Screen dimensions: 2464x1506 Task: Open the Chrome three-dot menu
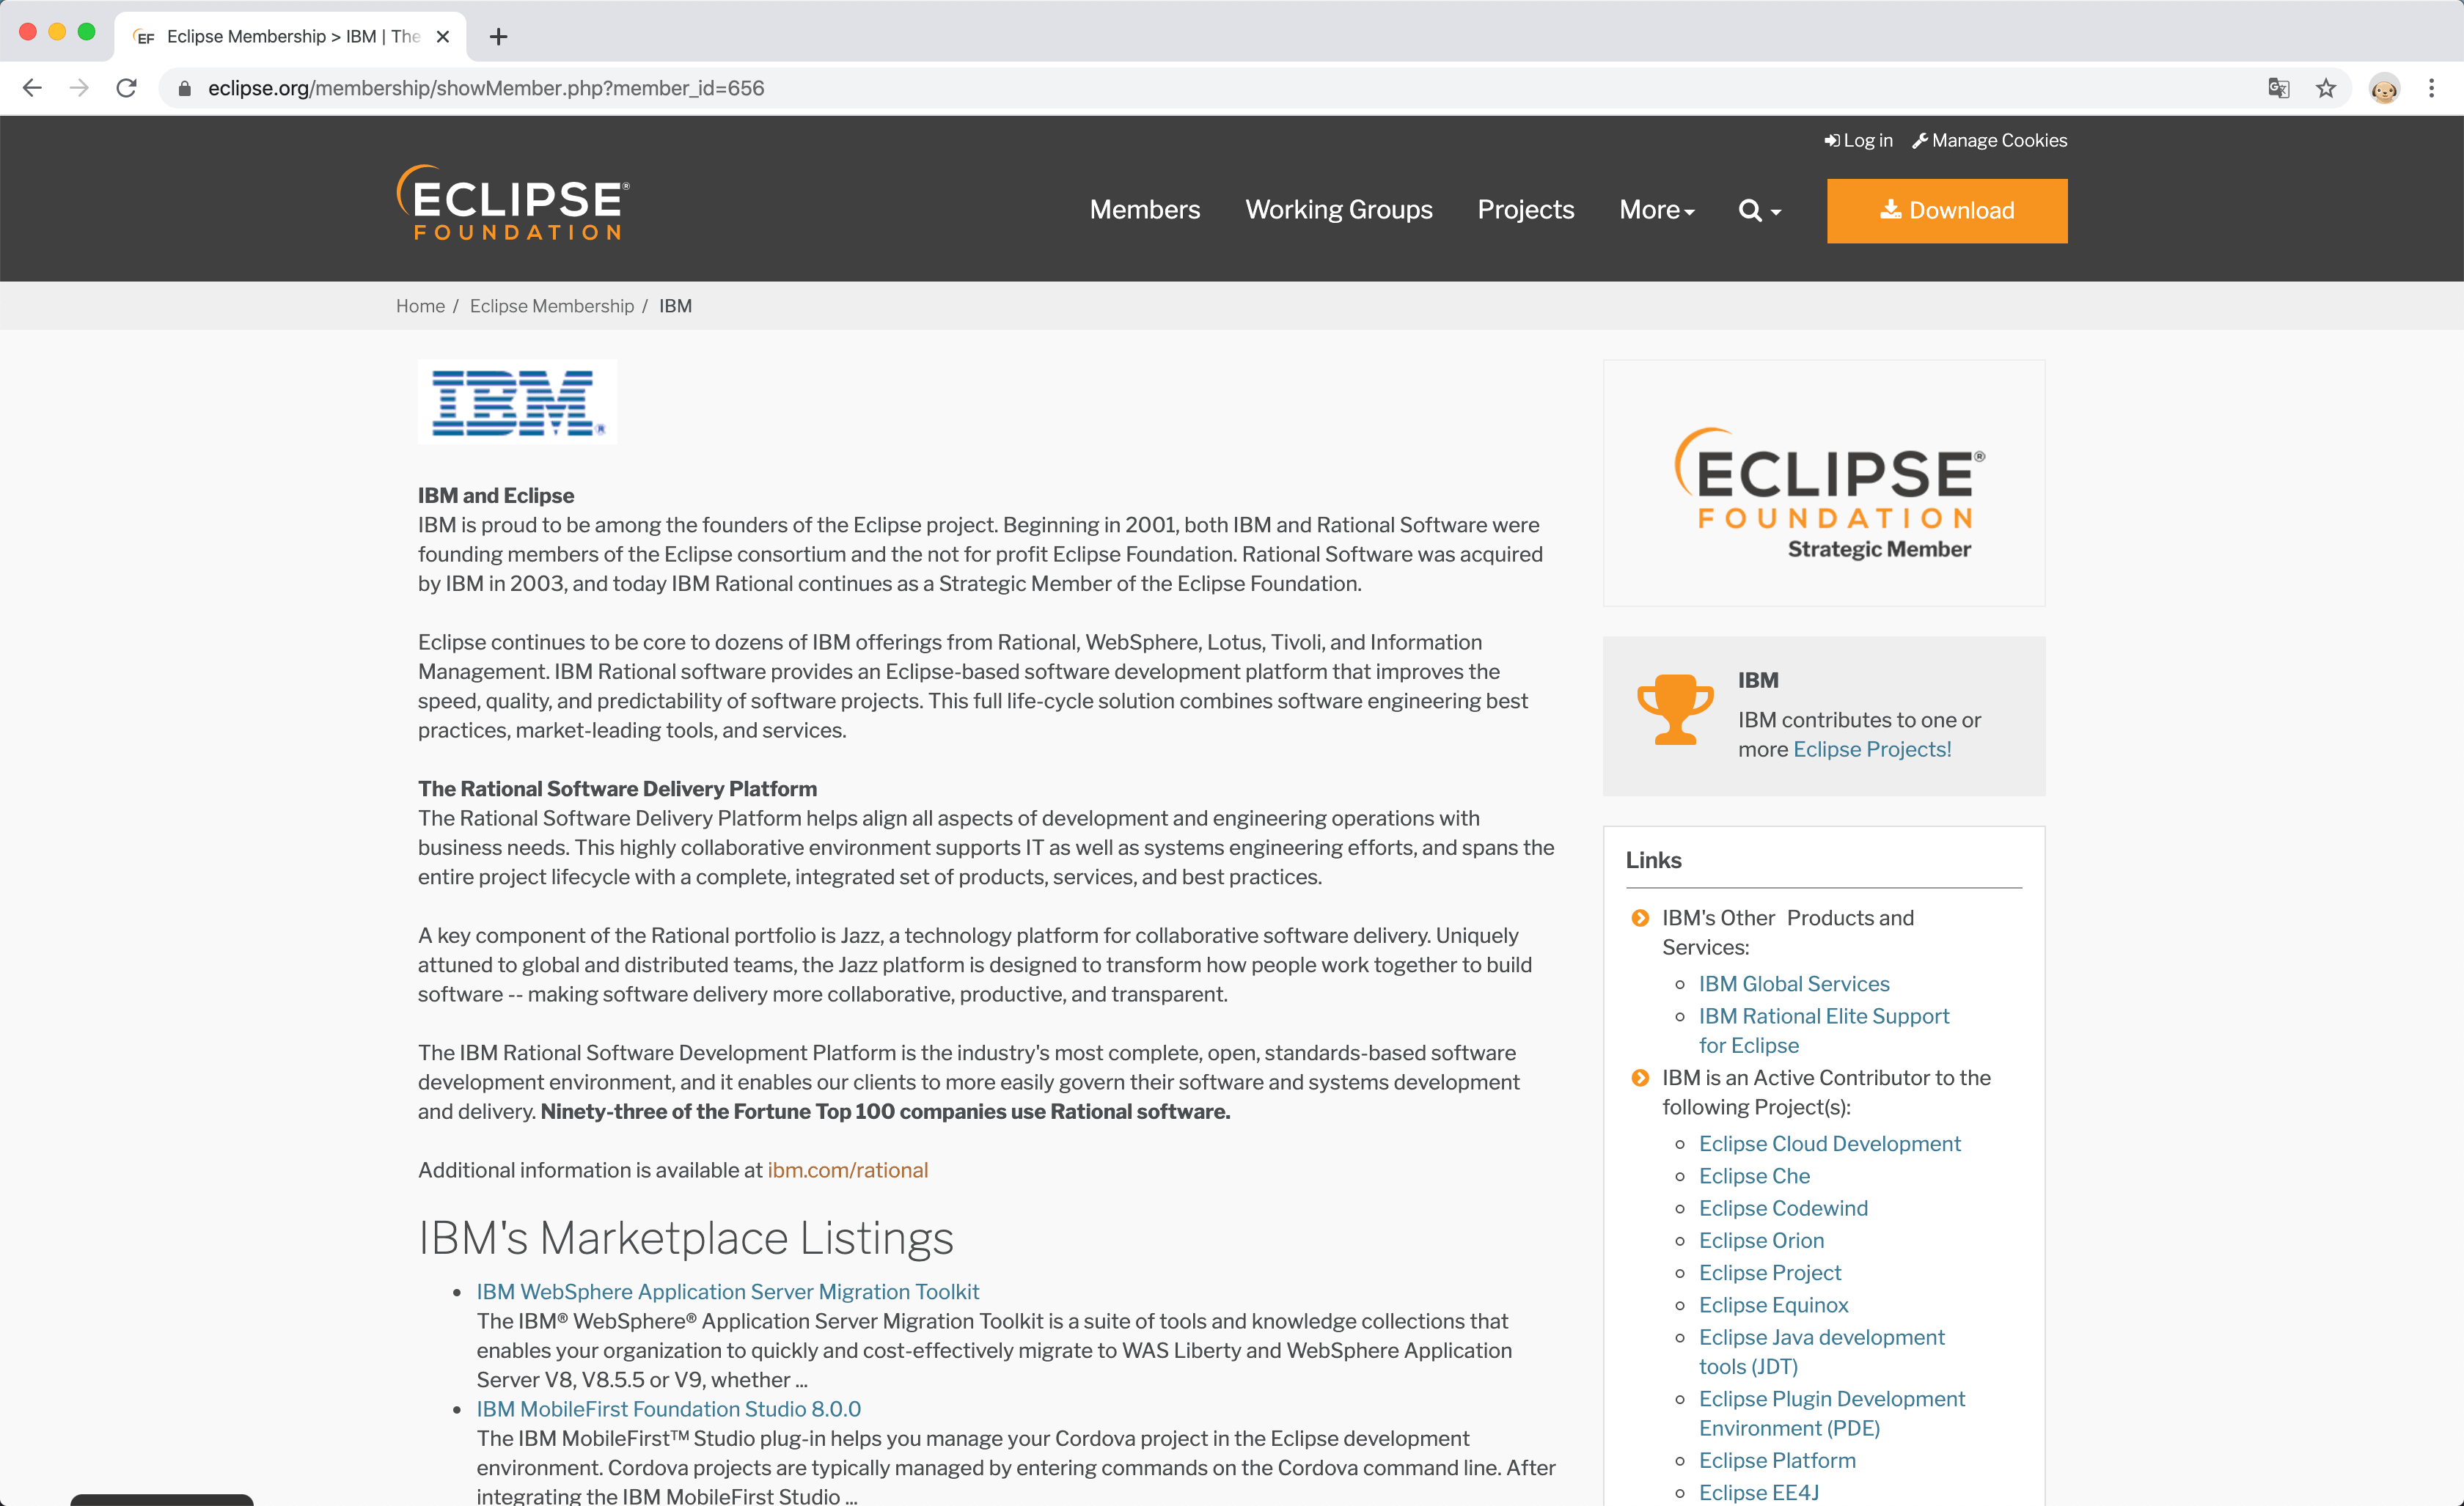pyautogui.click(x=2431, y=88)
